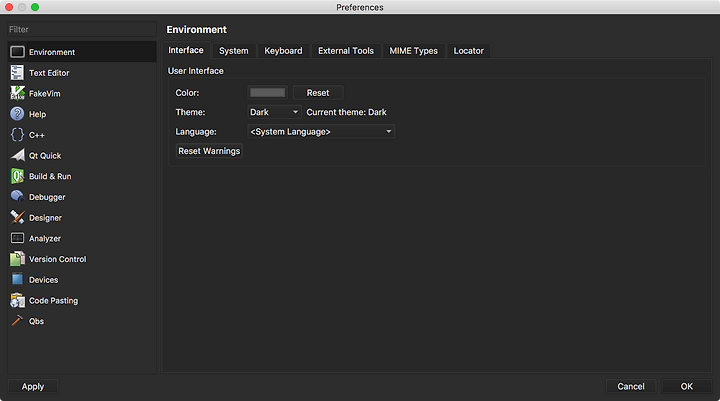Click the Help question mark icon
This screenshot has width=720, height=401.
point(17,114)
